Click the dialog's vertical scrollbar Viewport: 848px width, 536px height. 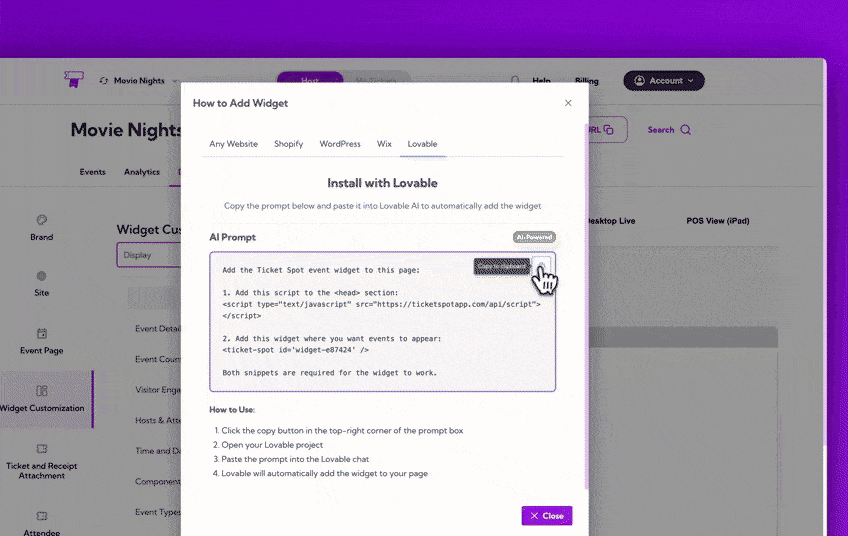click(x=586, y=306)
